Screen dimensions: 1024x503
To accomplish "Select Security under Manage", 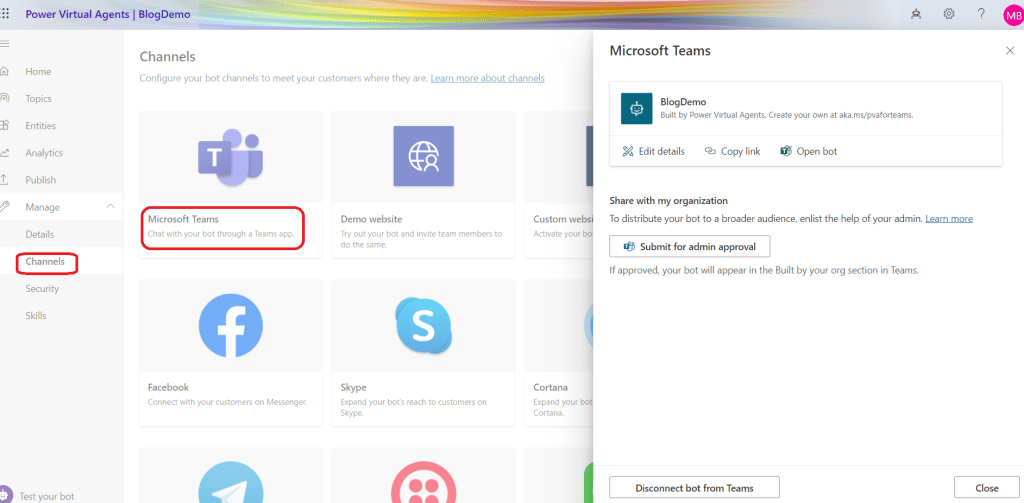I will 42,289.
